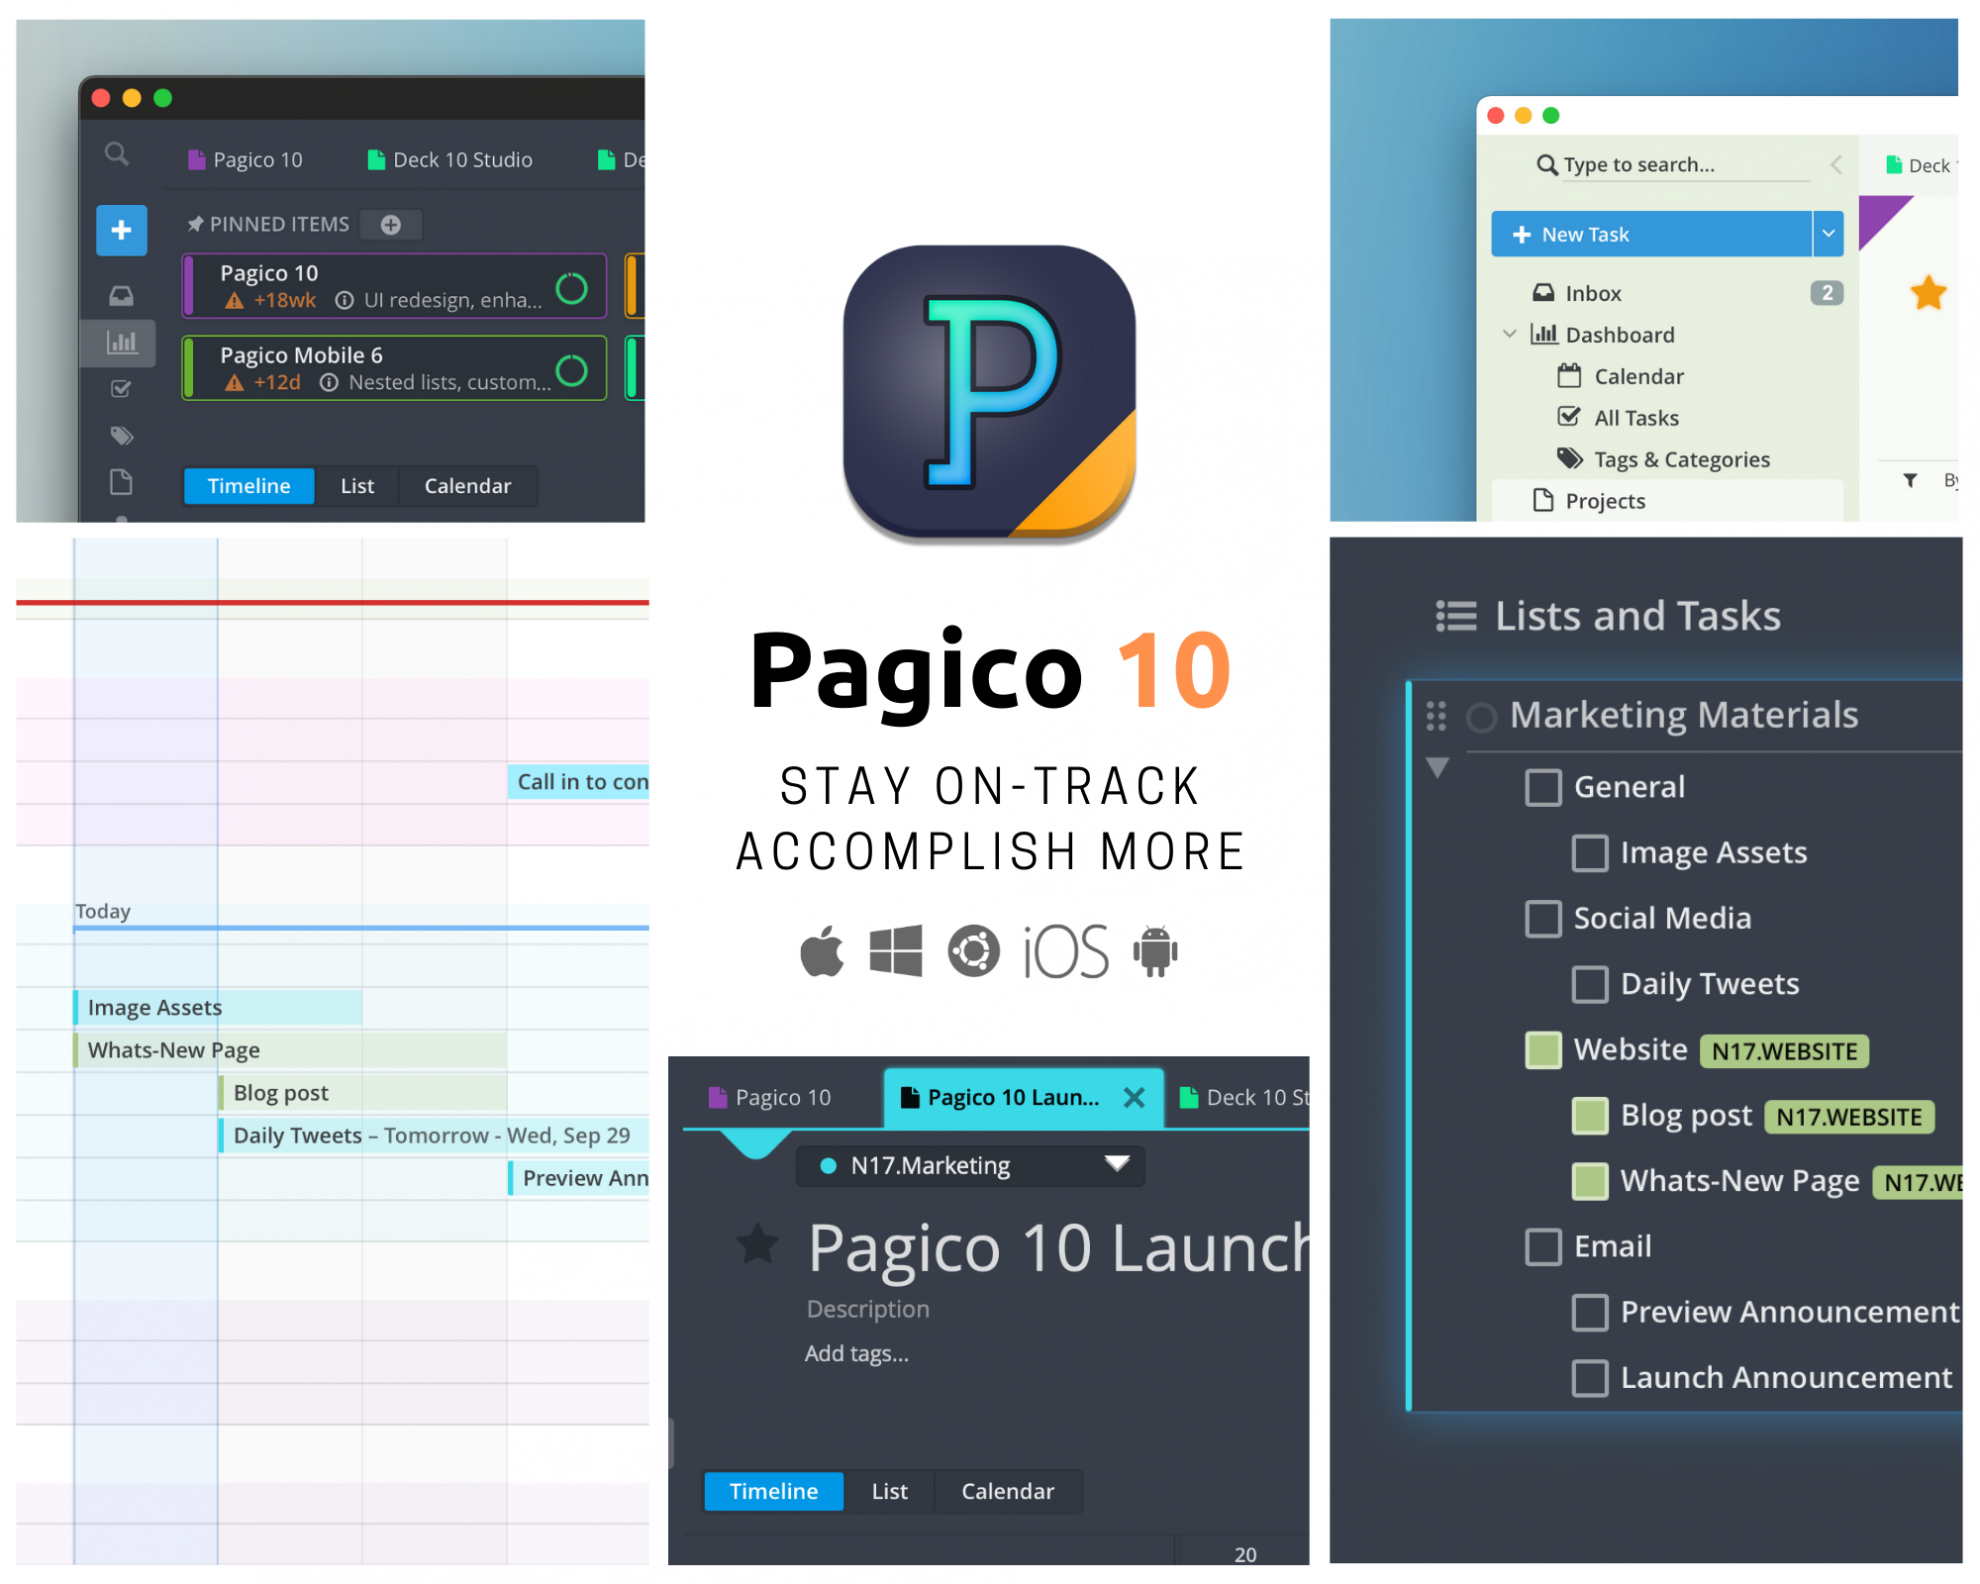Click the Lists and Tasks list icon

tap(1456, 616)
